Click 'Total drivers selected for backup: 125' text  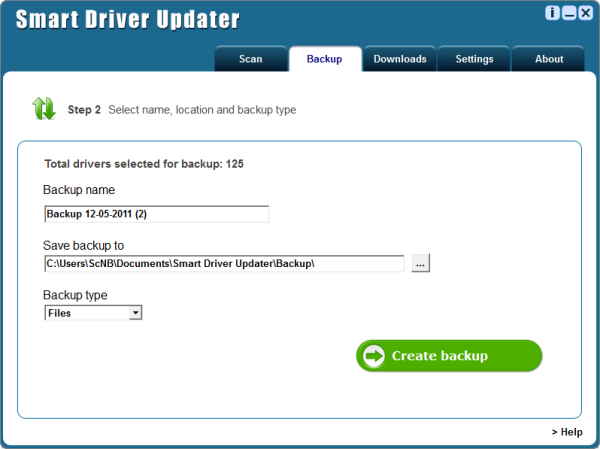[144, 164]
